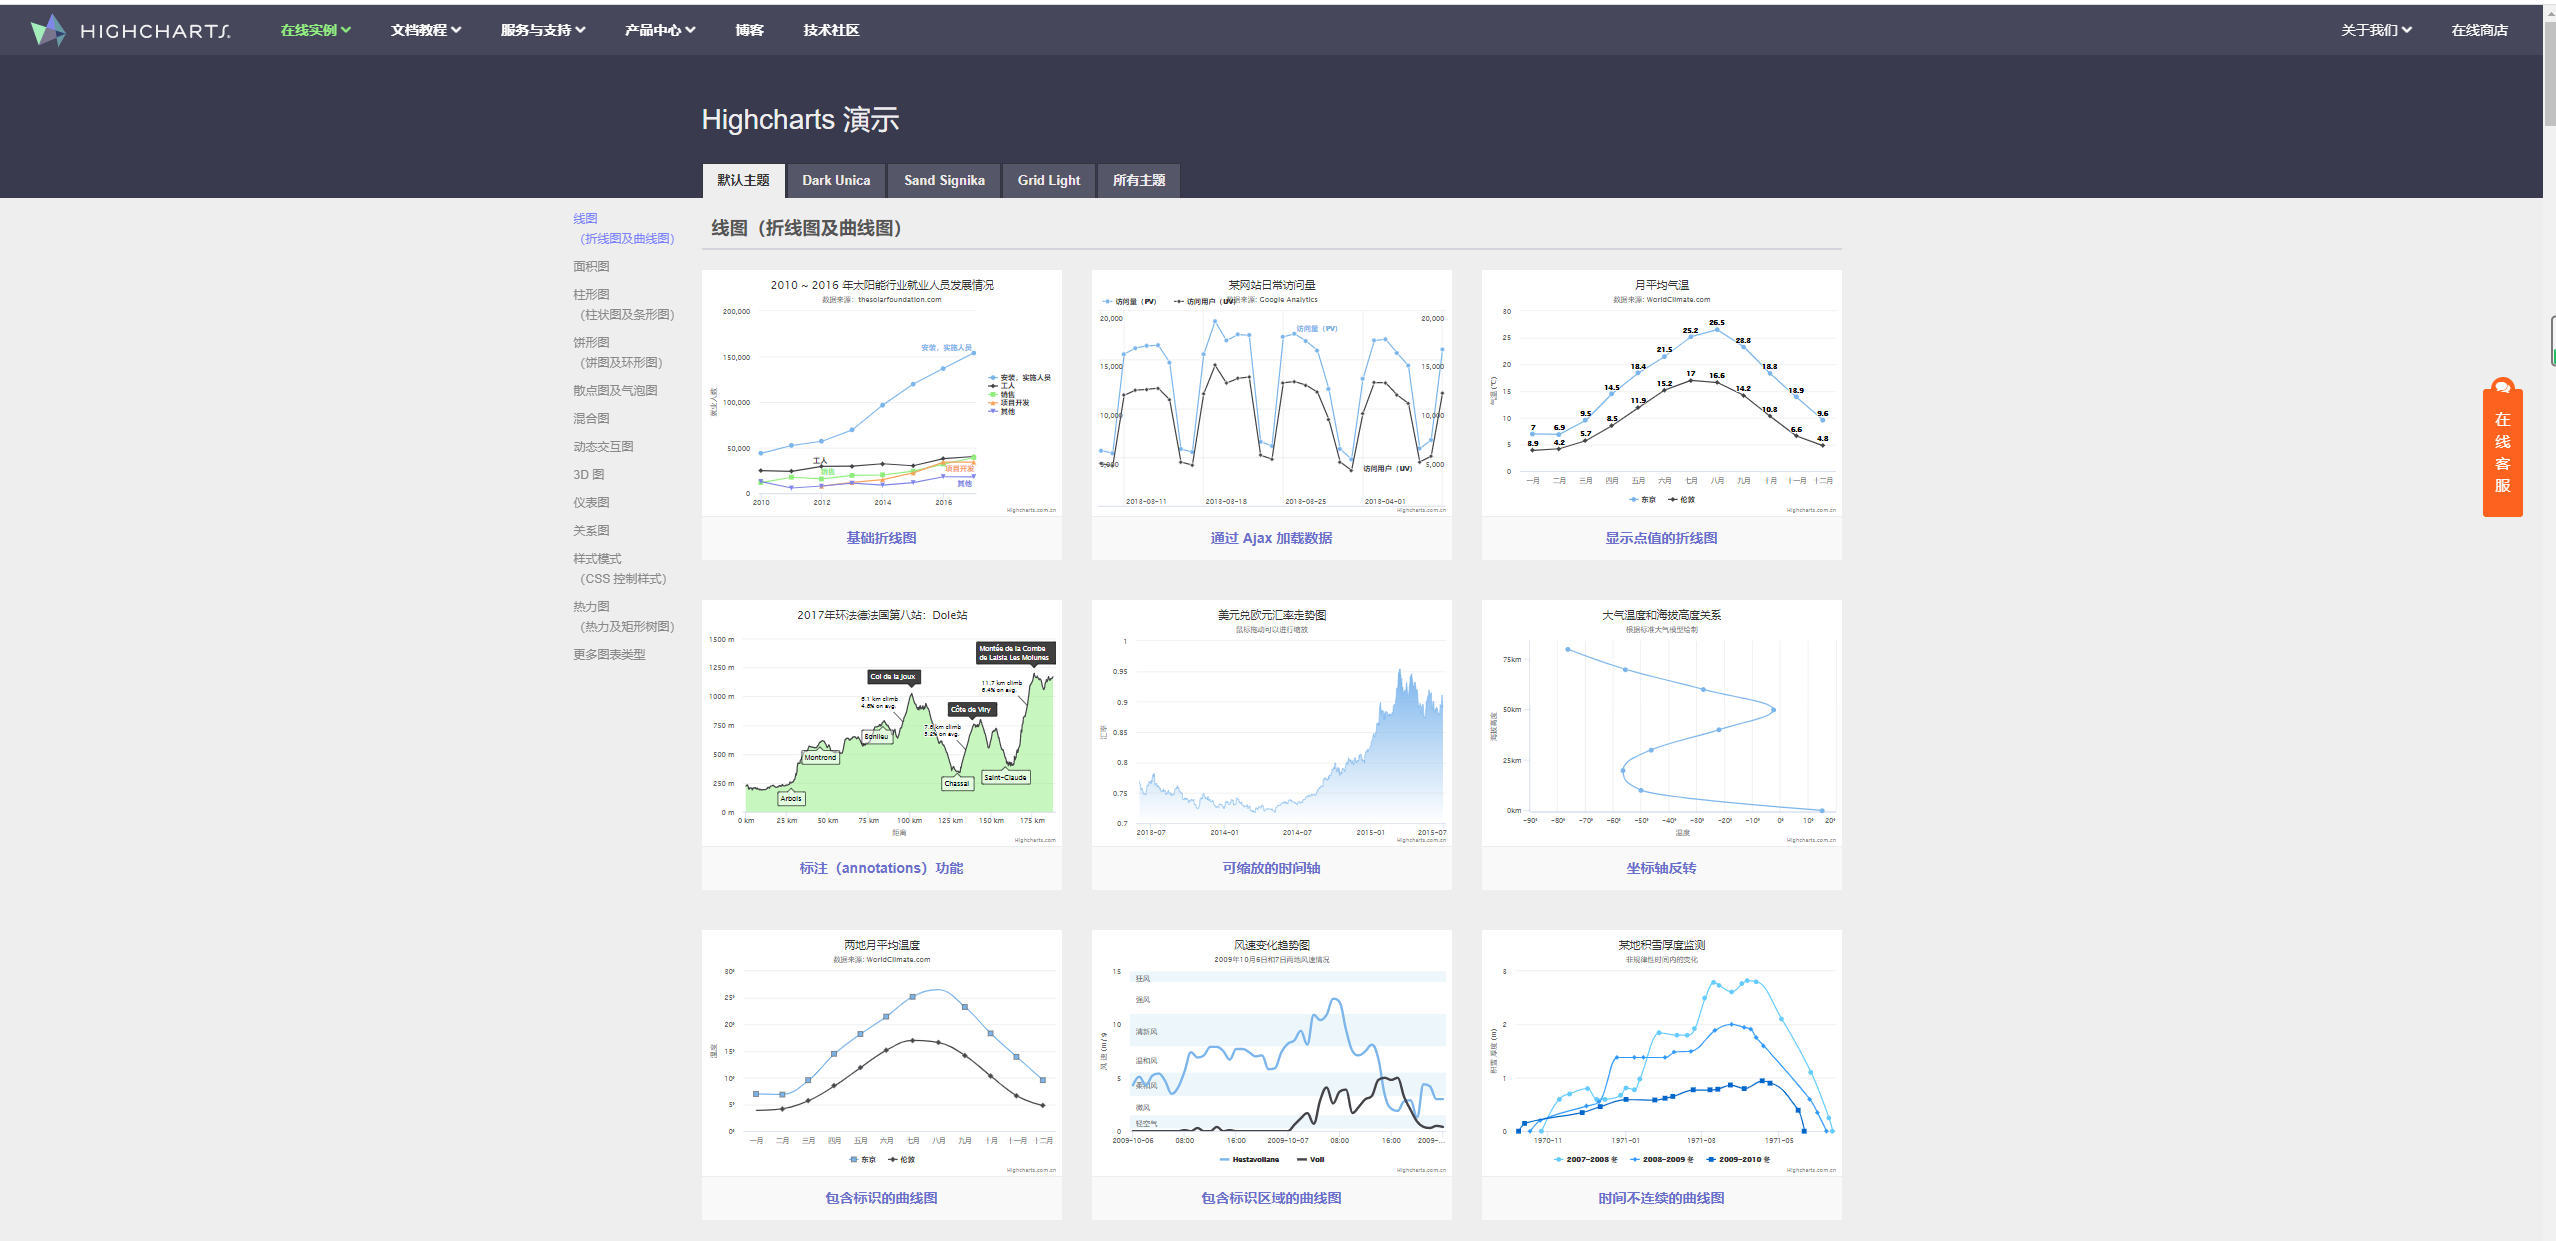Open 热力图 category

click(x=623, y=616)
